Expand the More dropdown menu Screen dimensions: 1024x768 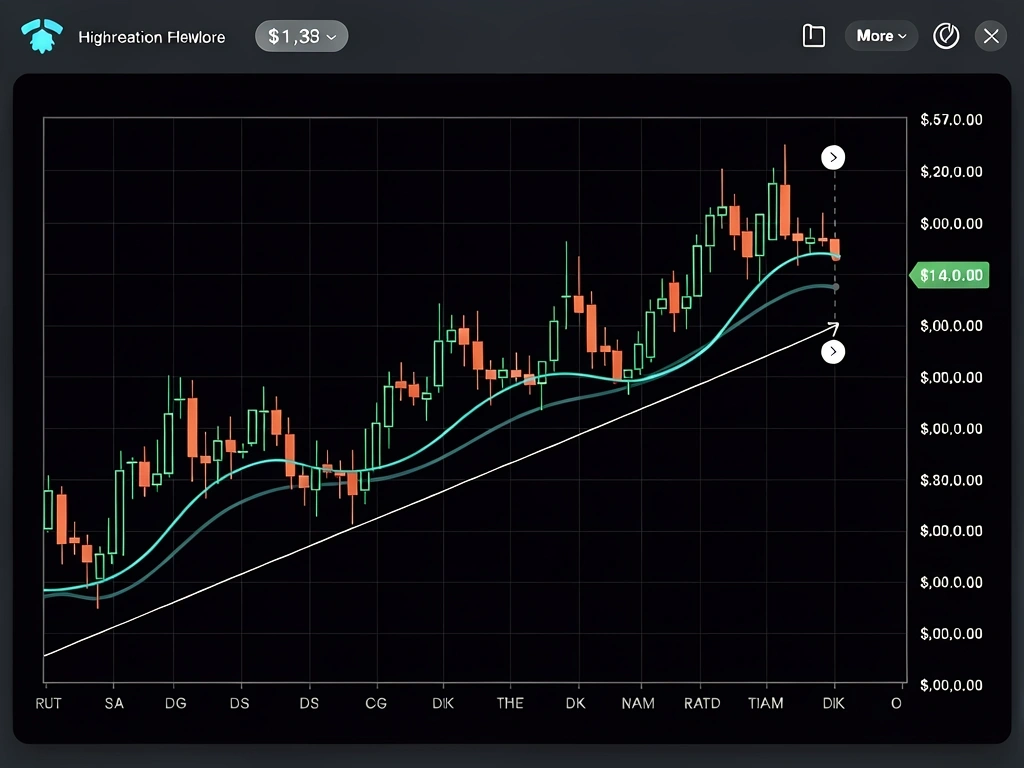click(x=881, y=35)
